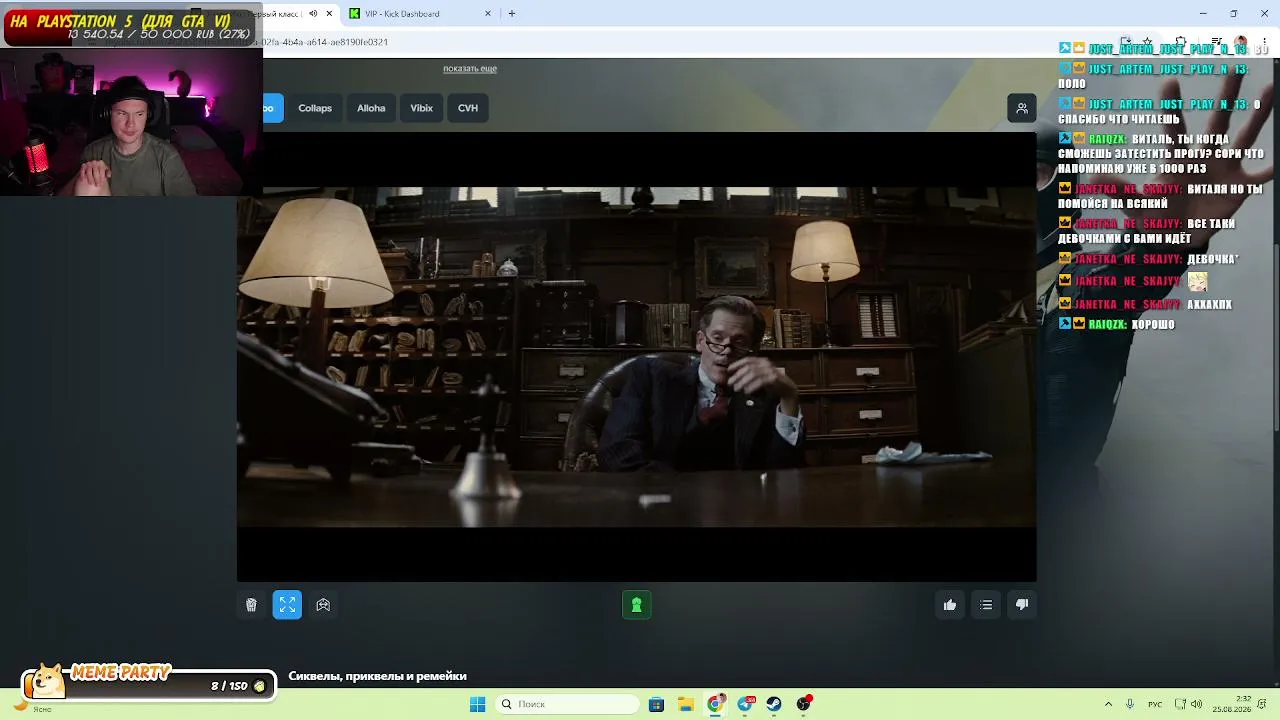Viewport: 1280px width, 720px height.
Task: Open File Explorer from the taskbar
Action: [686, 704]
